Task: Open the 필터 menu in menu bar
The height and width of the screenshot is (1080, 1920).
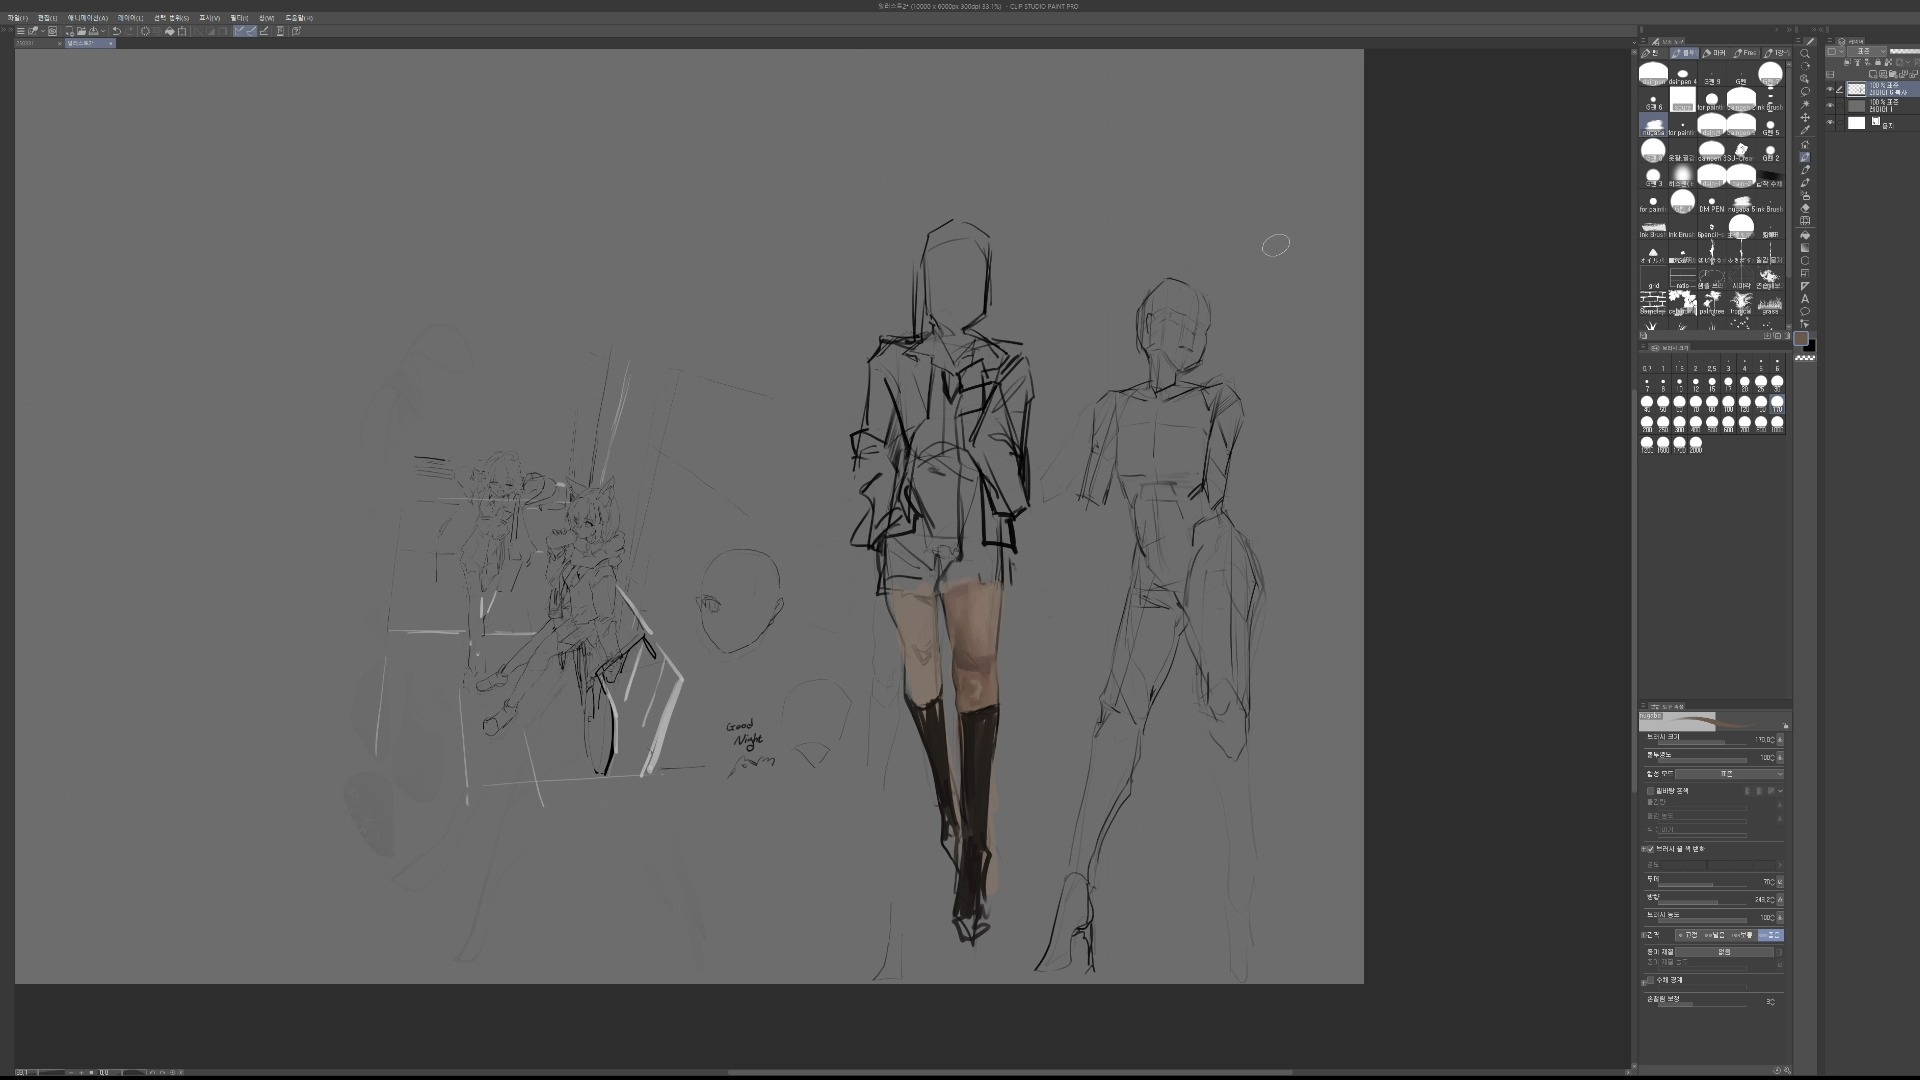Action: (x=239, y=18)
